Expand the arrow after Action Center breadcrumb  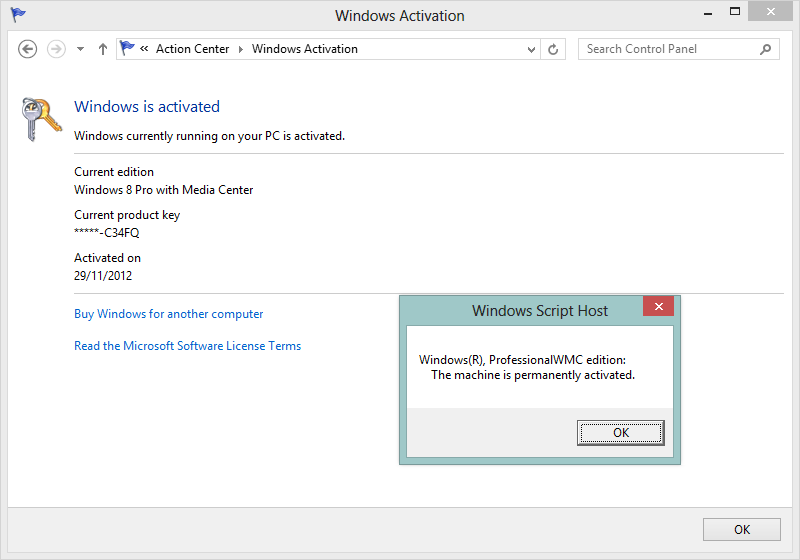pos(240,49)
